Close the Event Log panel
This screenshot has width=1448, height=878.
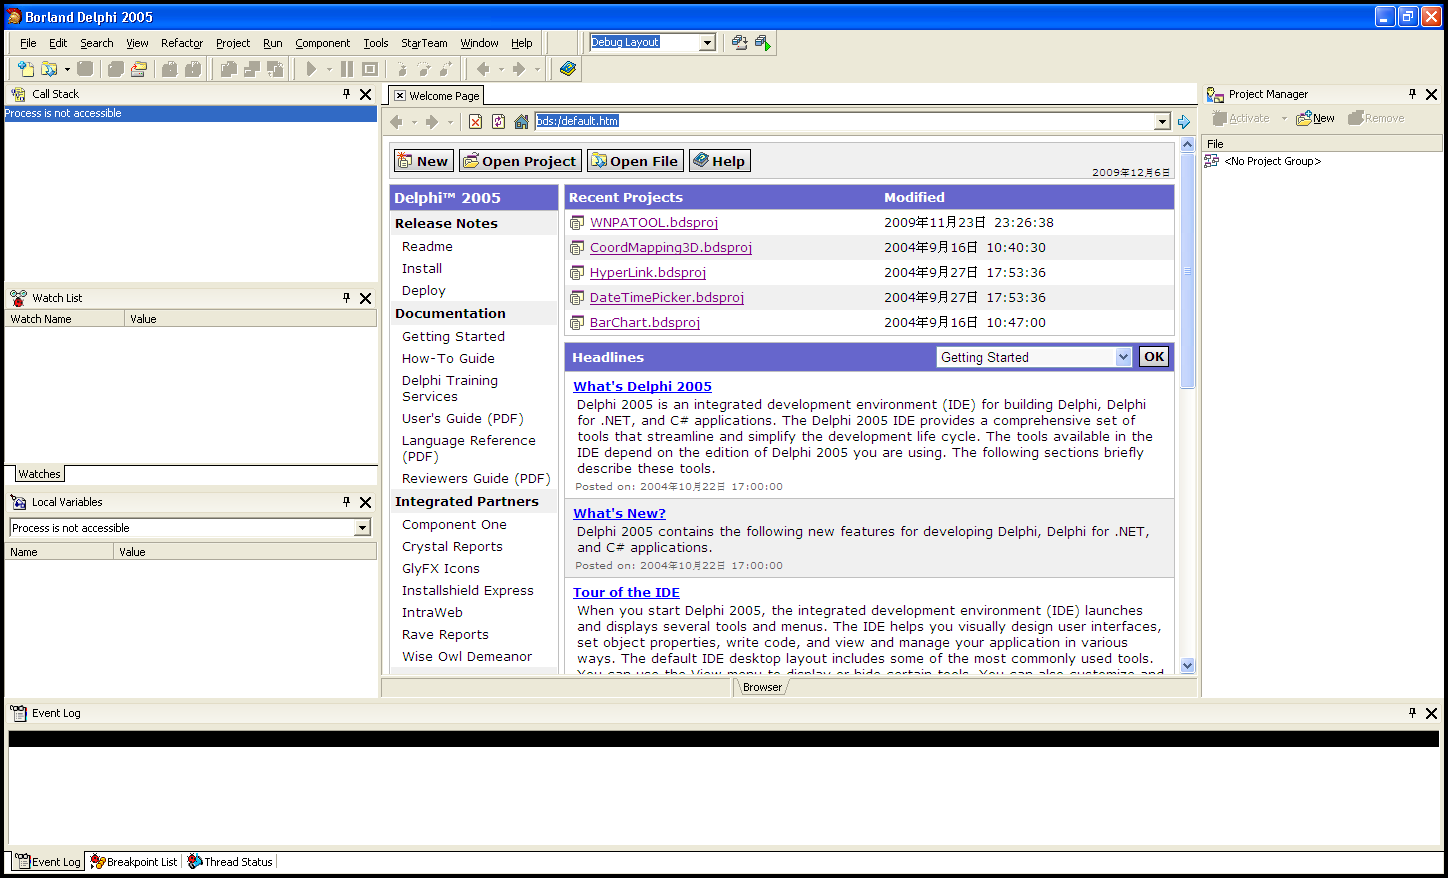click(1432, 713)
